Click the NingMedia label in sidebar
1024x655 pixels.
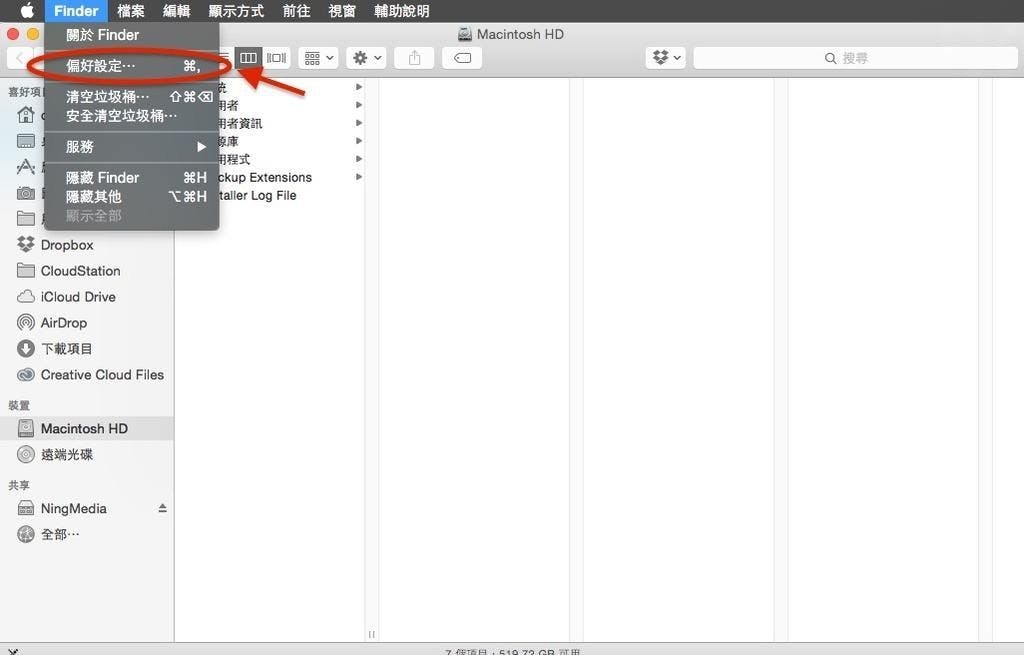74,508
